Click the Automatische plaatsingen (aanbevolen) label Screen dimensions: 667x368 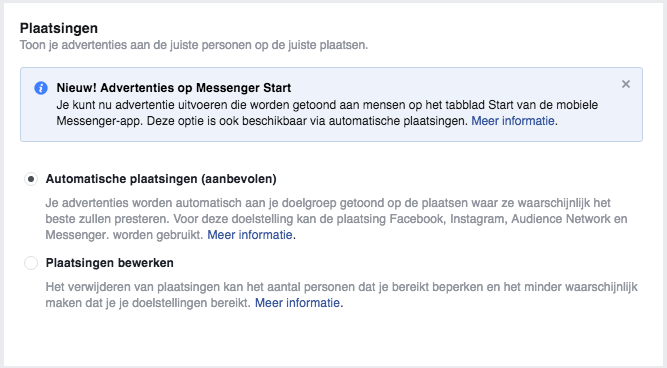click(x=161, y=179)
